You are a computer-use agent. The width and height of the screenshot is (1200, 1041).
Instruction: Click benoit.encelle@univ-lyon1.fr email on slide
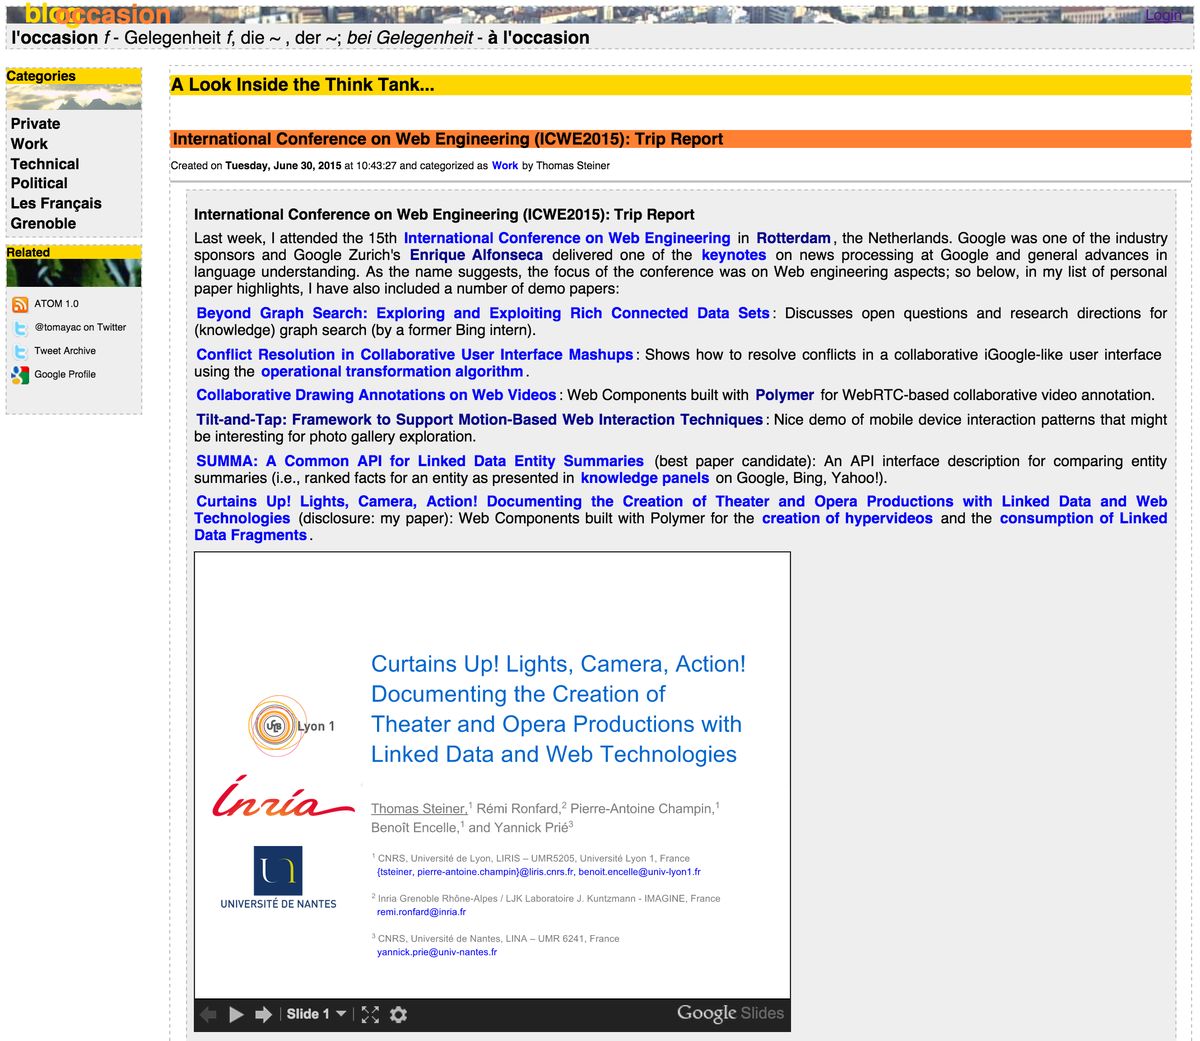[639, 872]
